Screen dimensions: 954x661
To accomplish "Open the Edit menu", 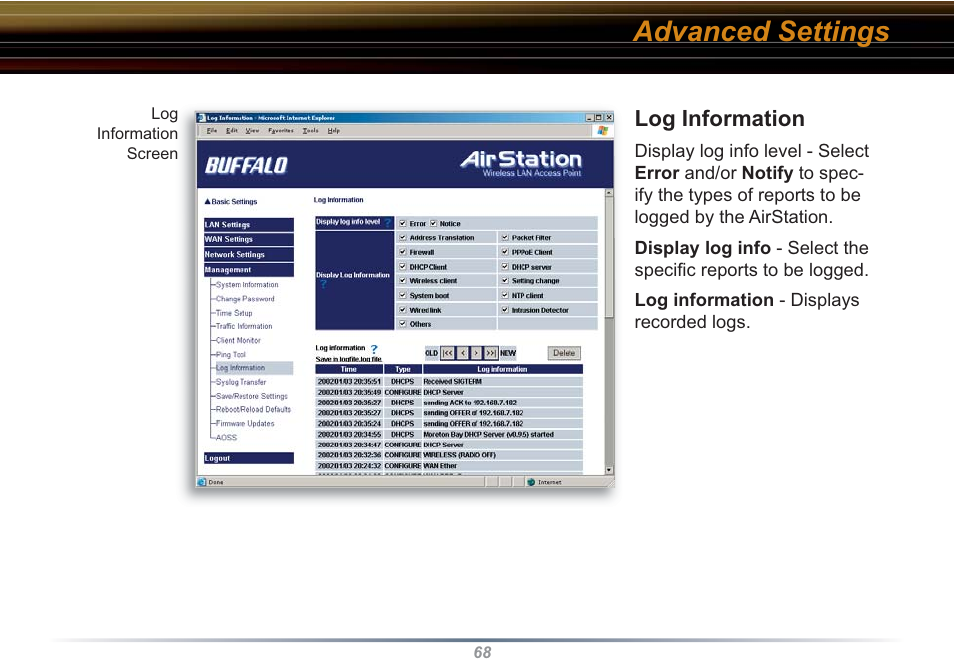I will click(231, 130).
